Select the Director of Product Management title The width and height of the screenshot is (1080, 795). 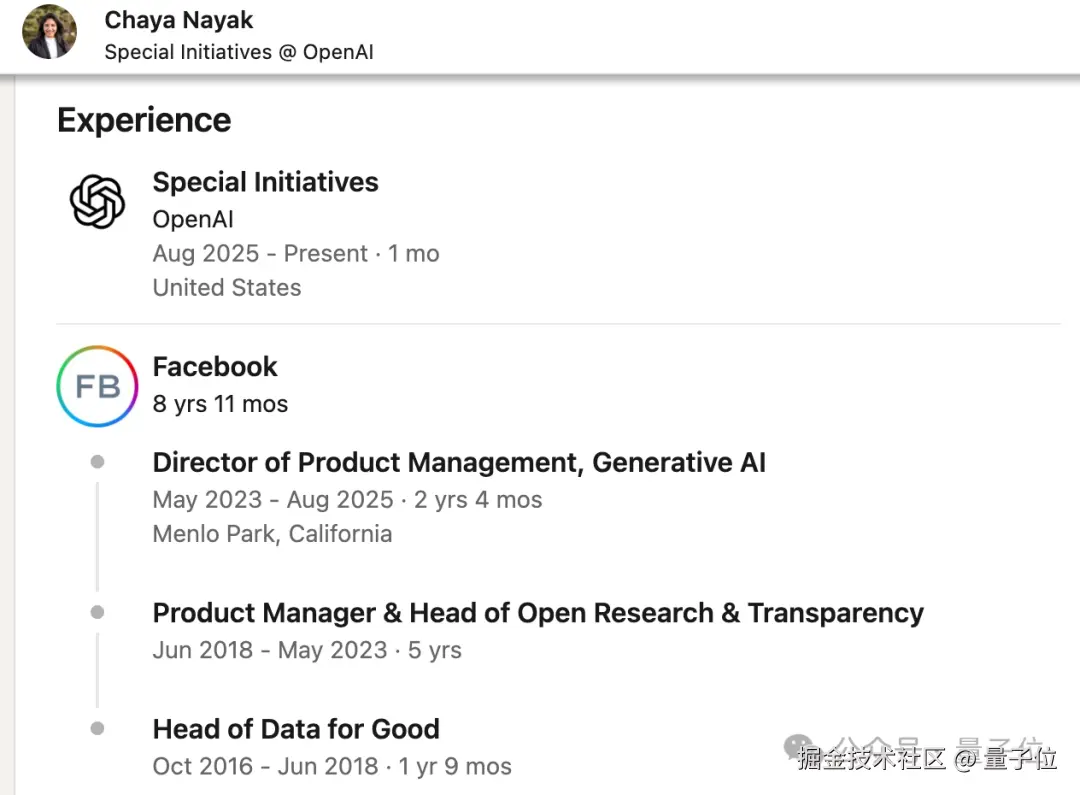(459, 463)
